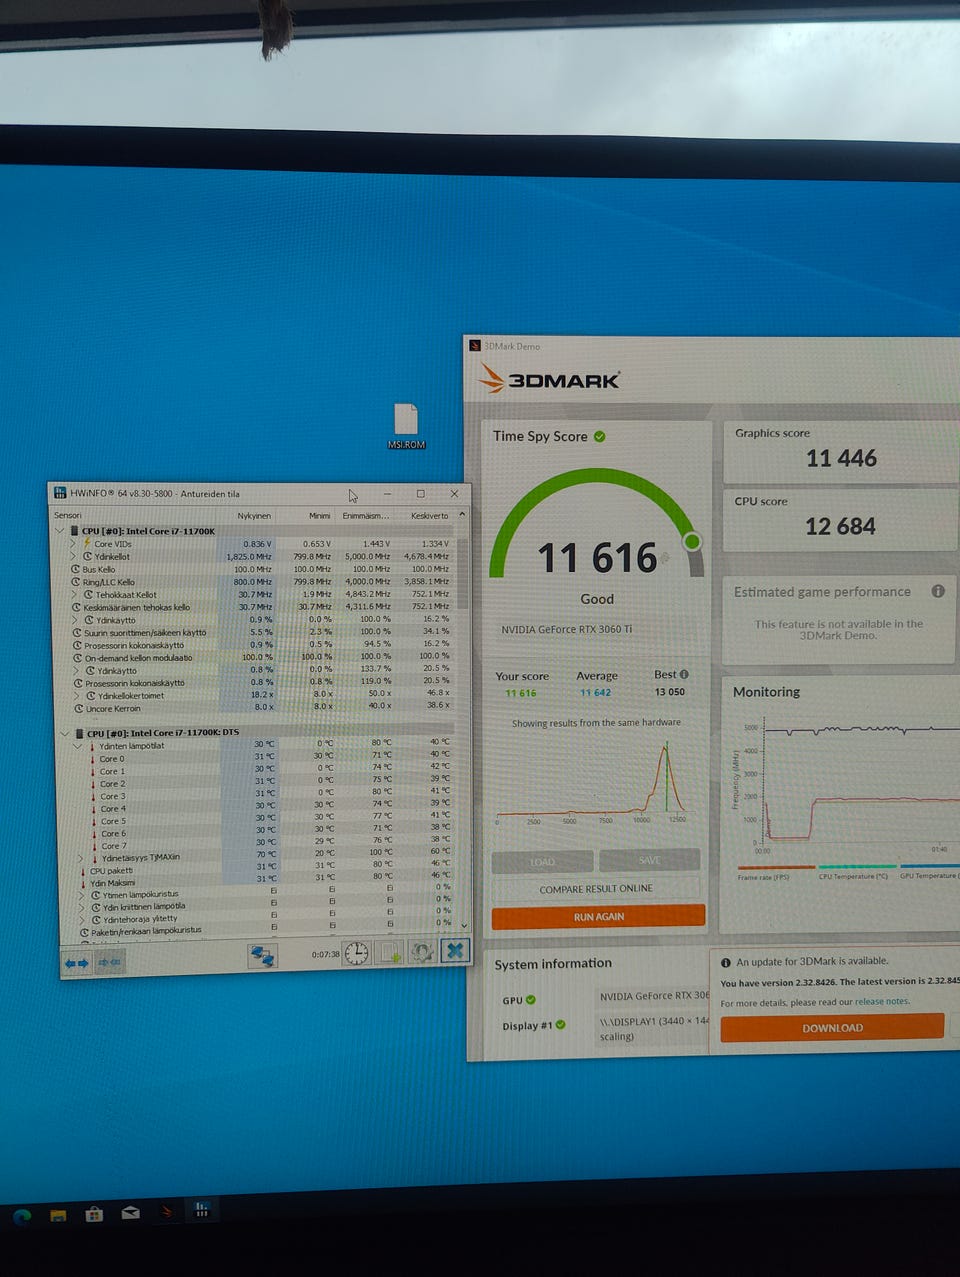Viewport: 960px width, 1277px height.
Task: Open the release notes link
Action: 882,1001
